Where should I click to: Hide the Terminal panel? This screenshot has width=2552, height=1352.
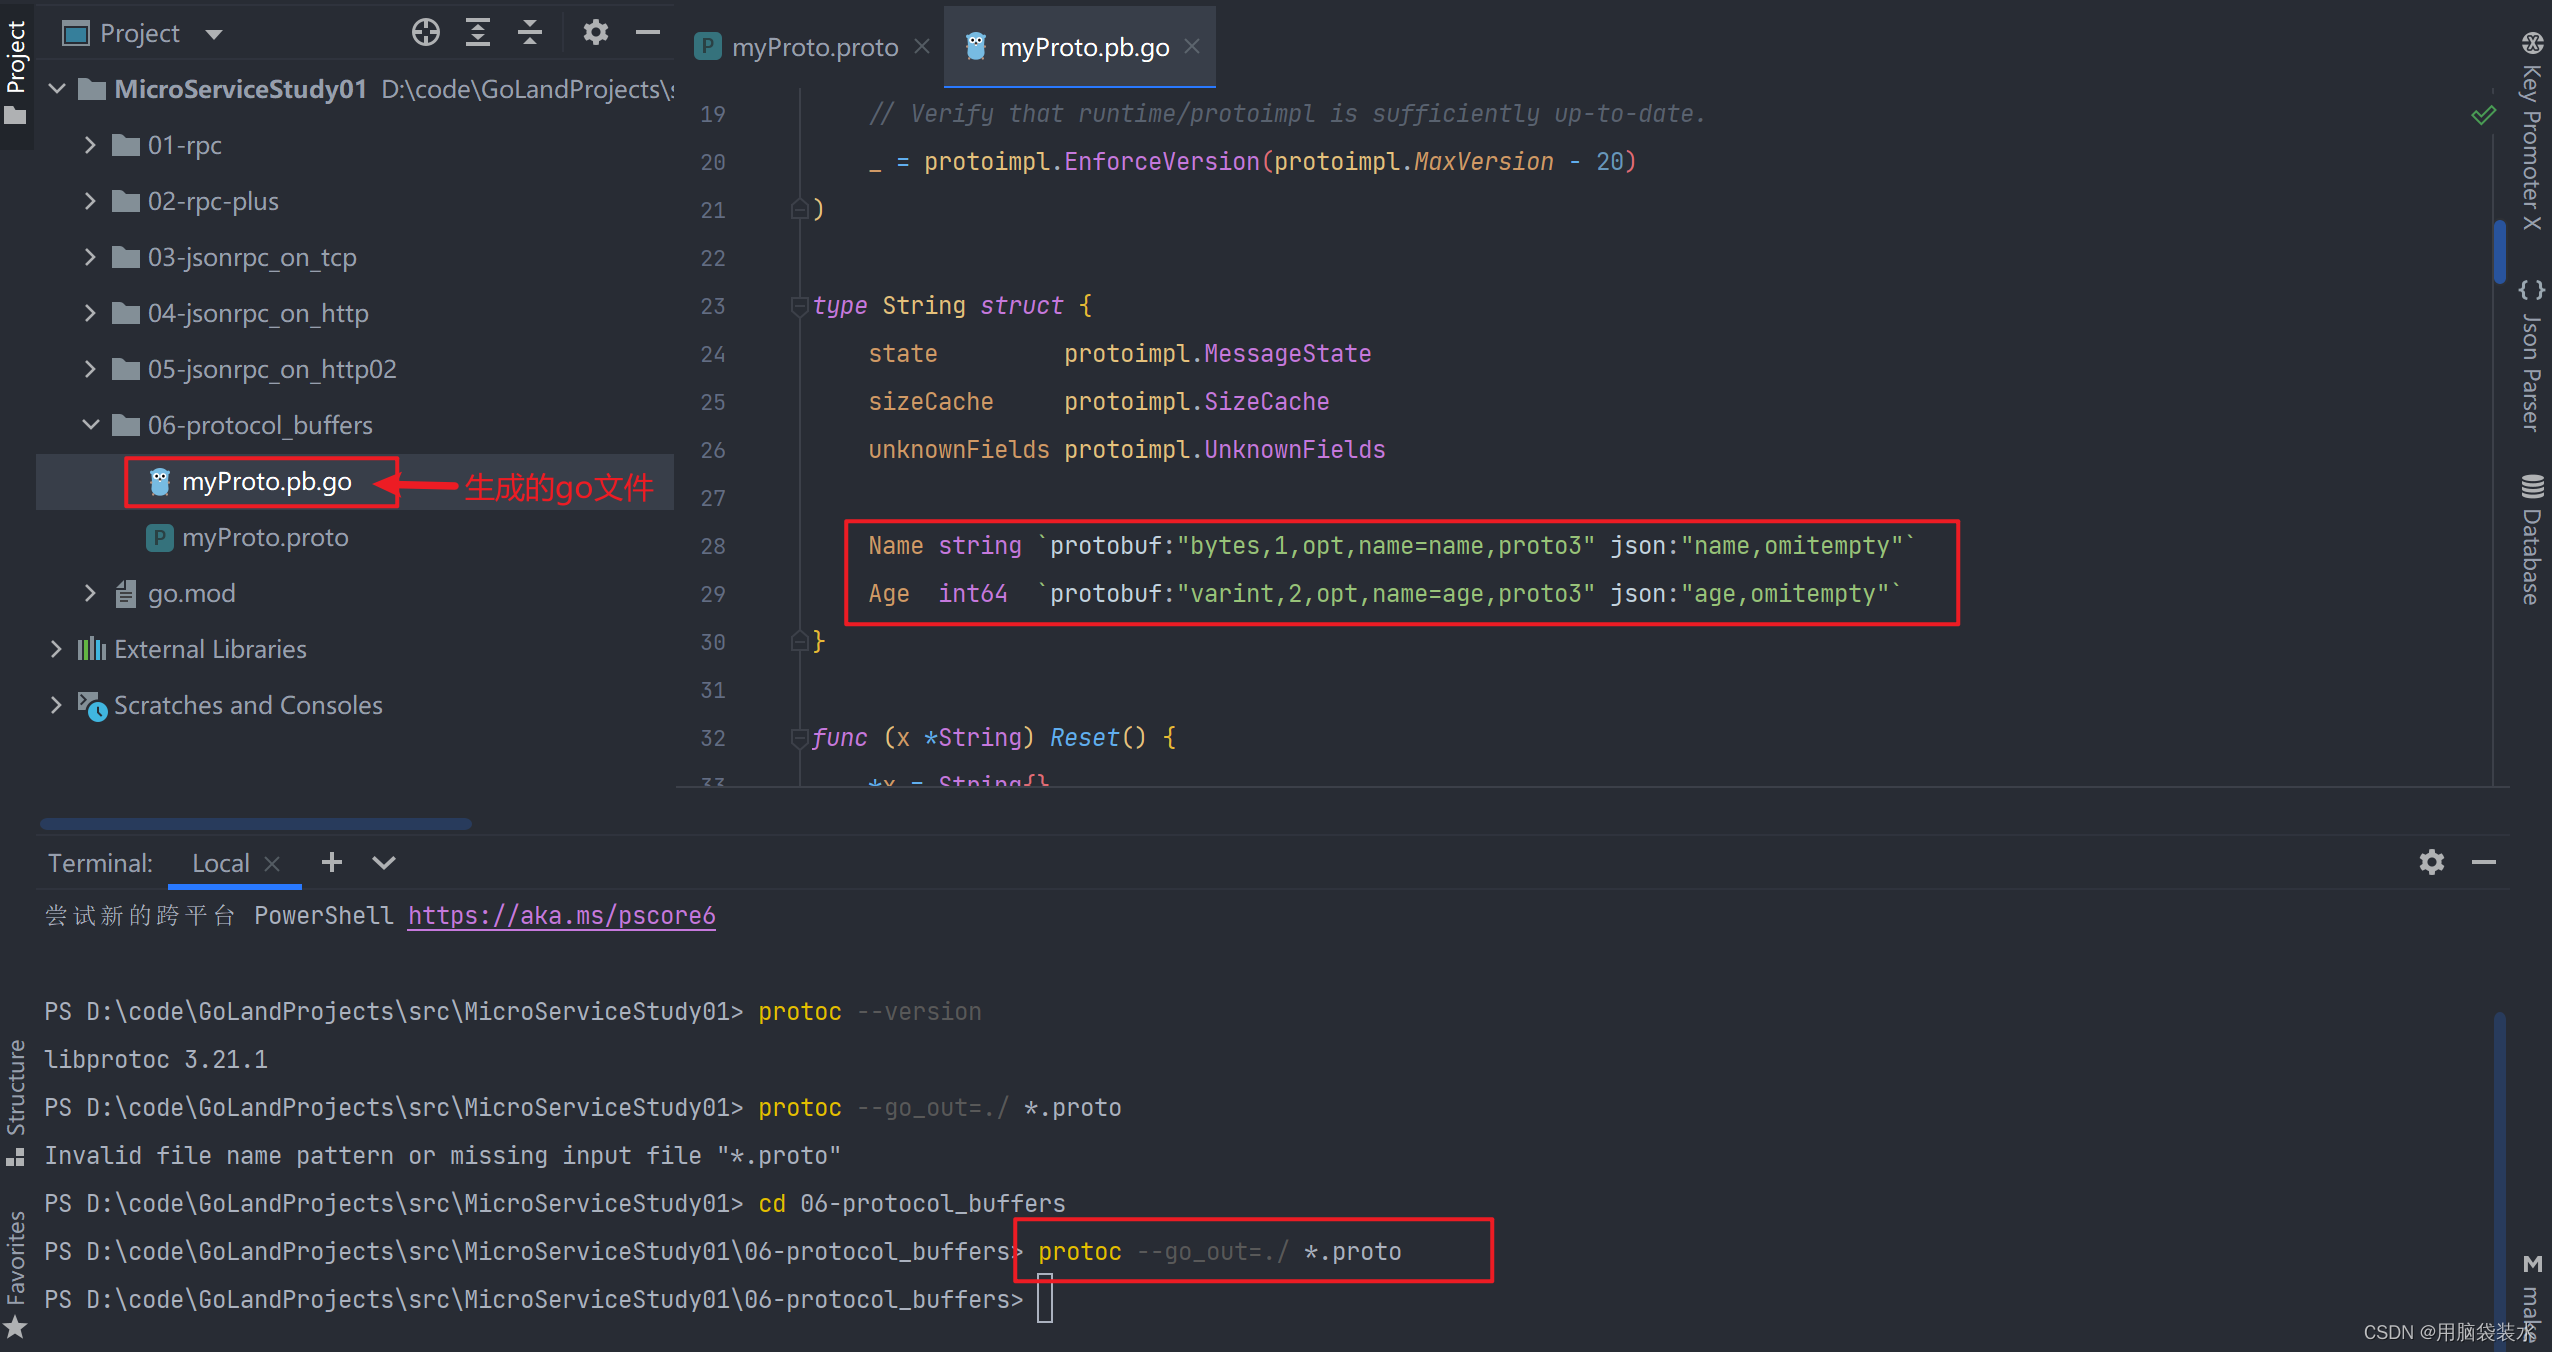[x=2484, y=862]
